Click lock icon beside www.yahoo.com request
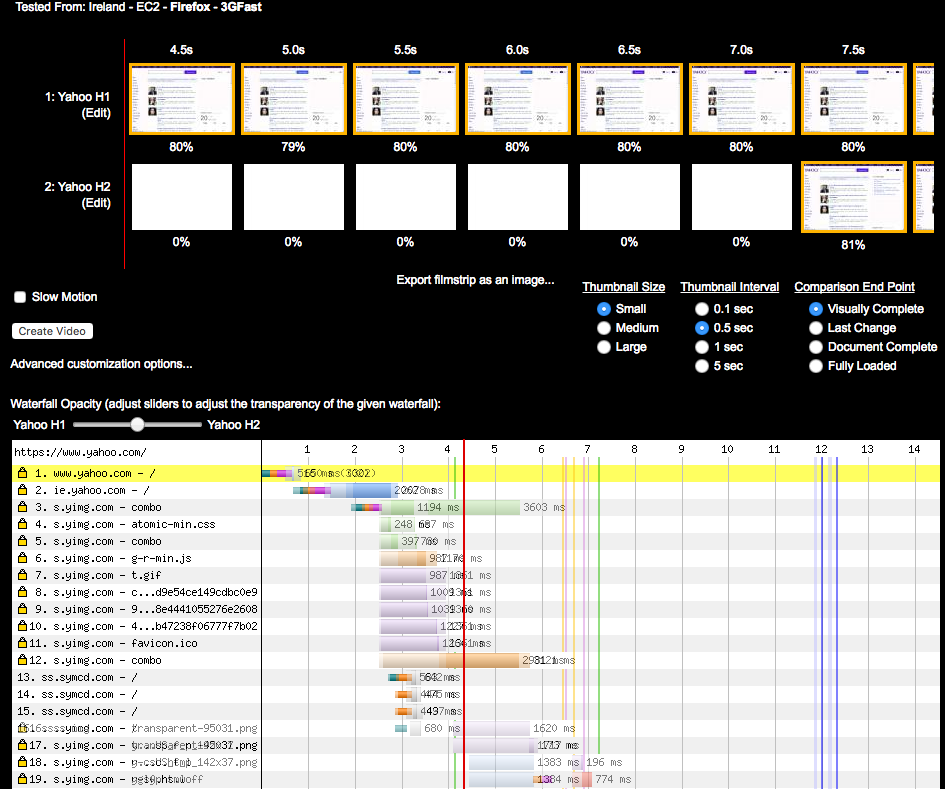 (22, 473)
